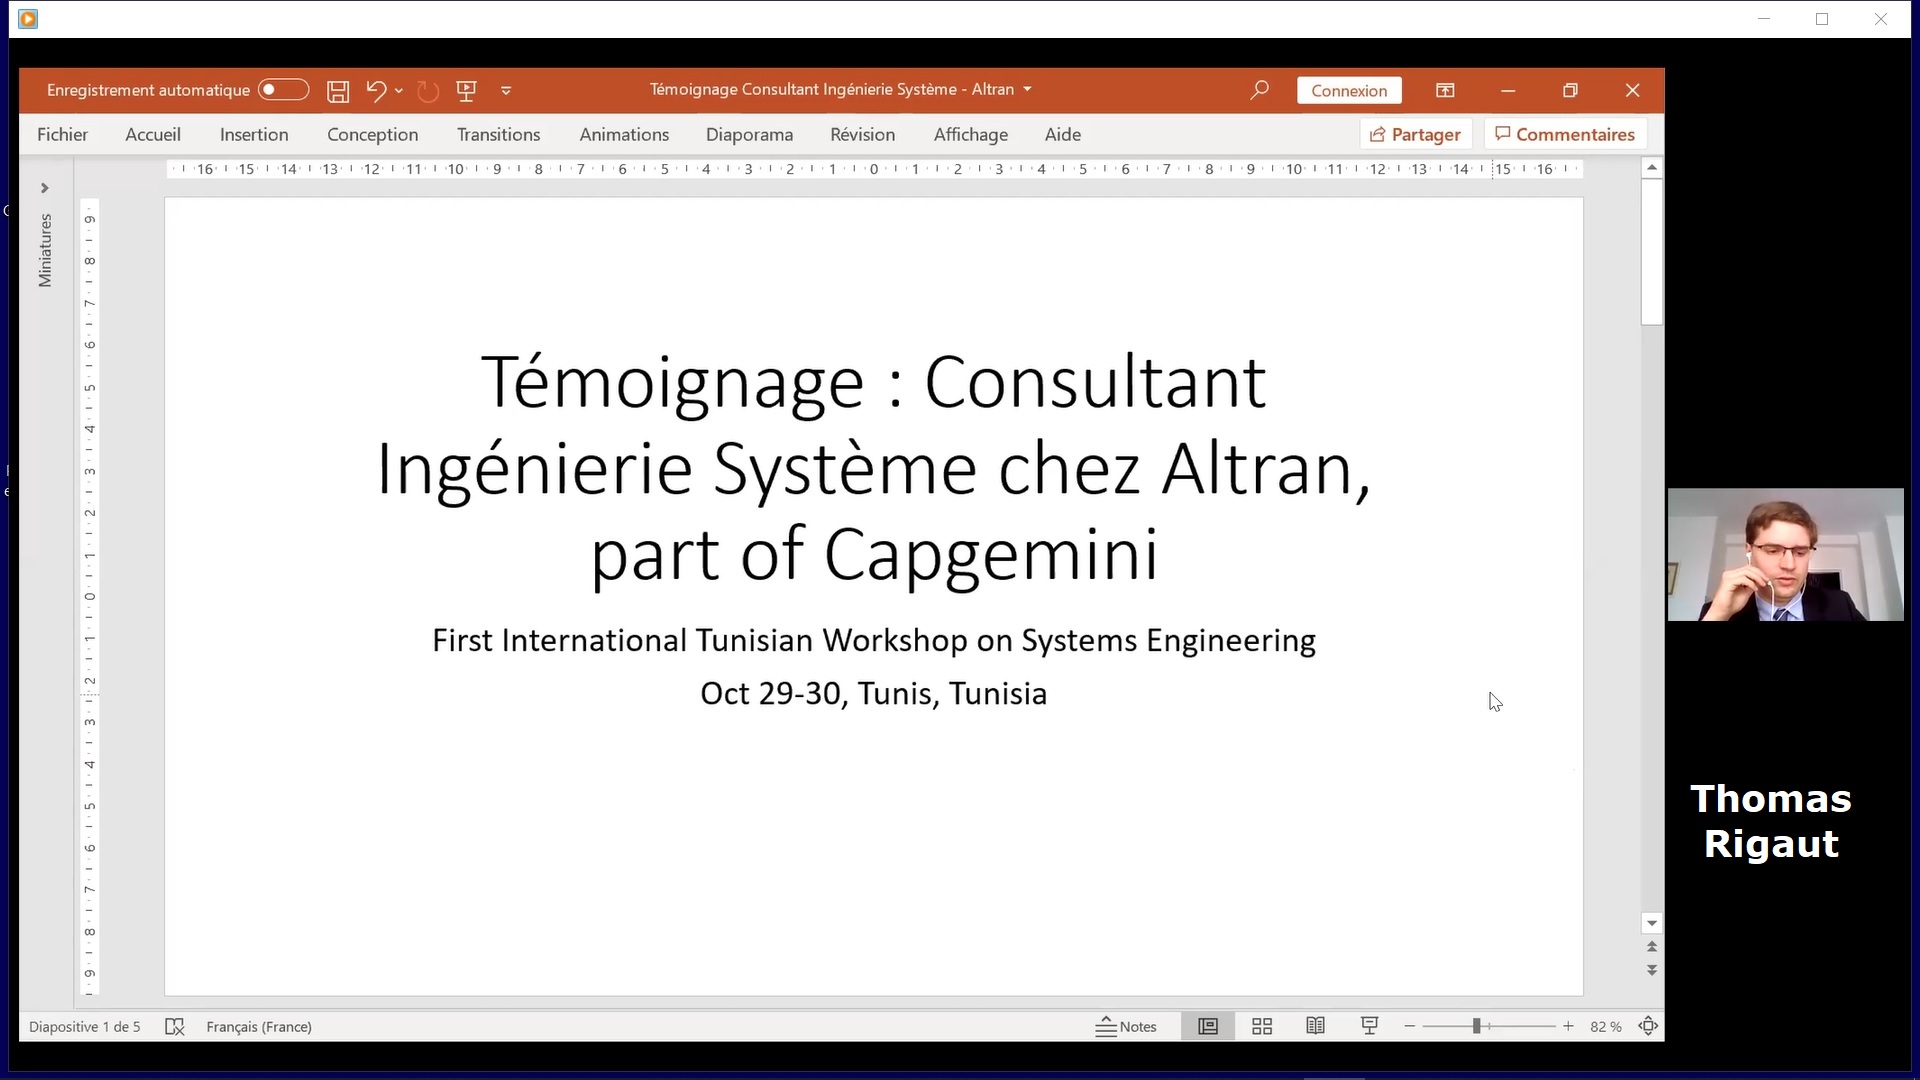The height and width of the screenshot is (1080, 1920).
Task: Fit slide to current window icon
Action: click(1648, 1027)
